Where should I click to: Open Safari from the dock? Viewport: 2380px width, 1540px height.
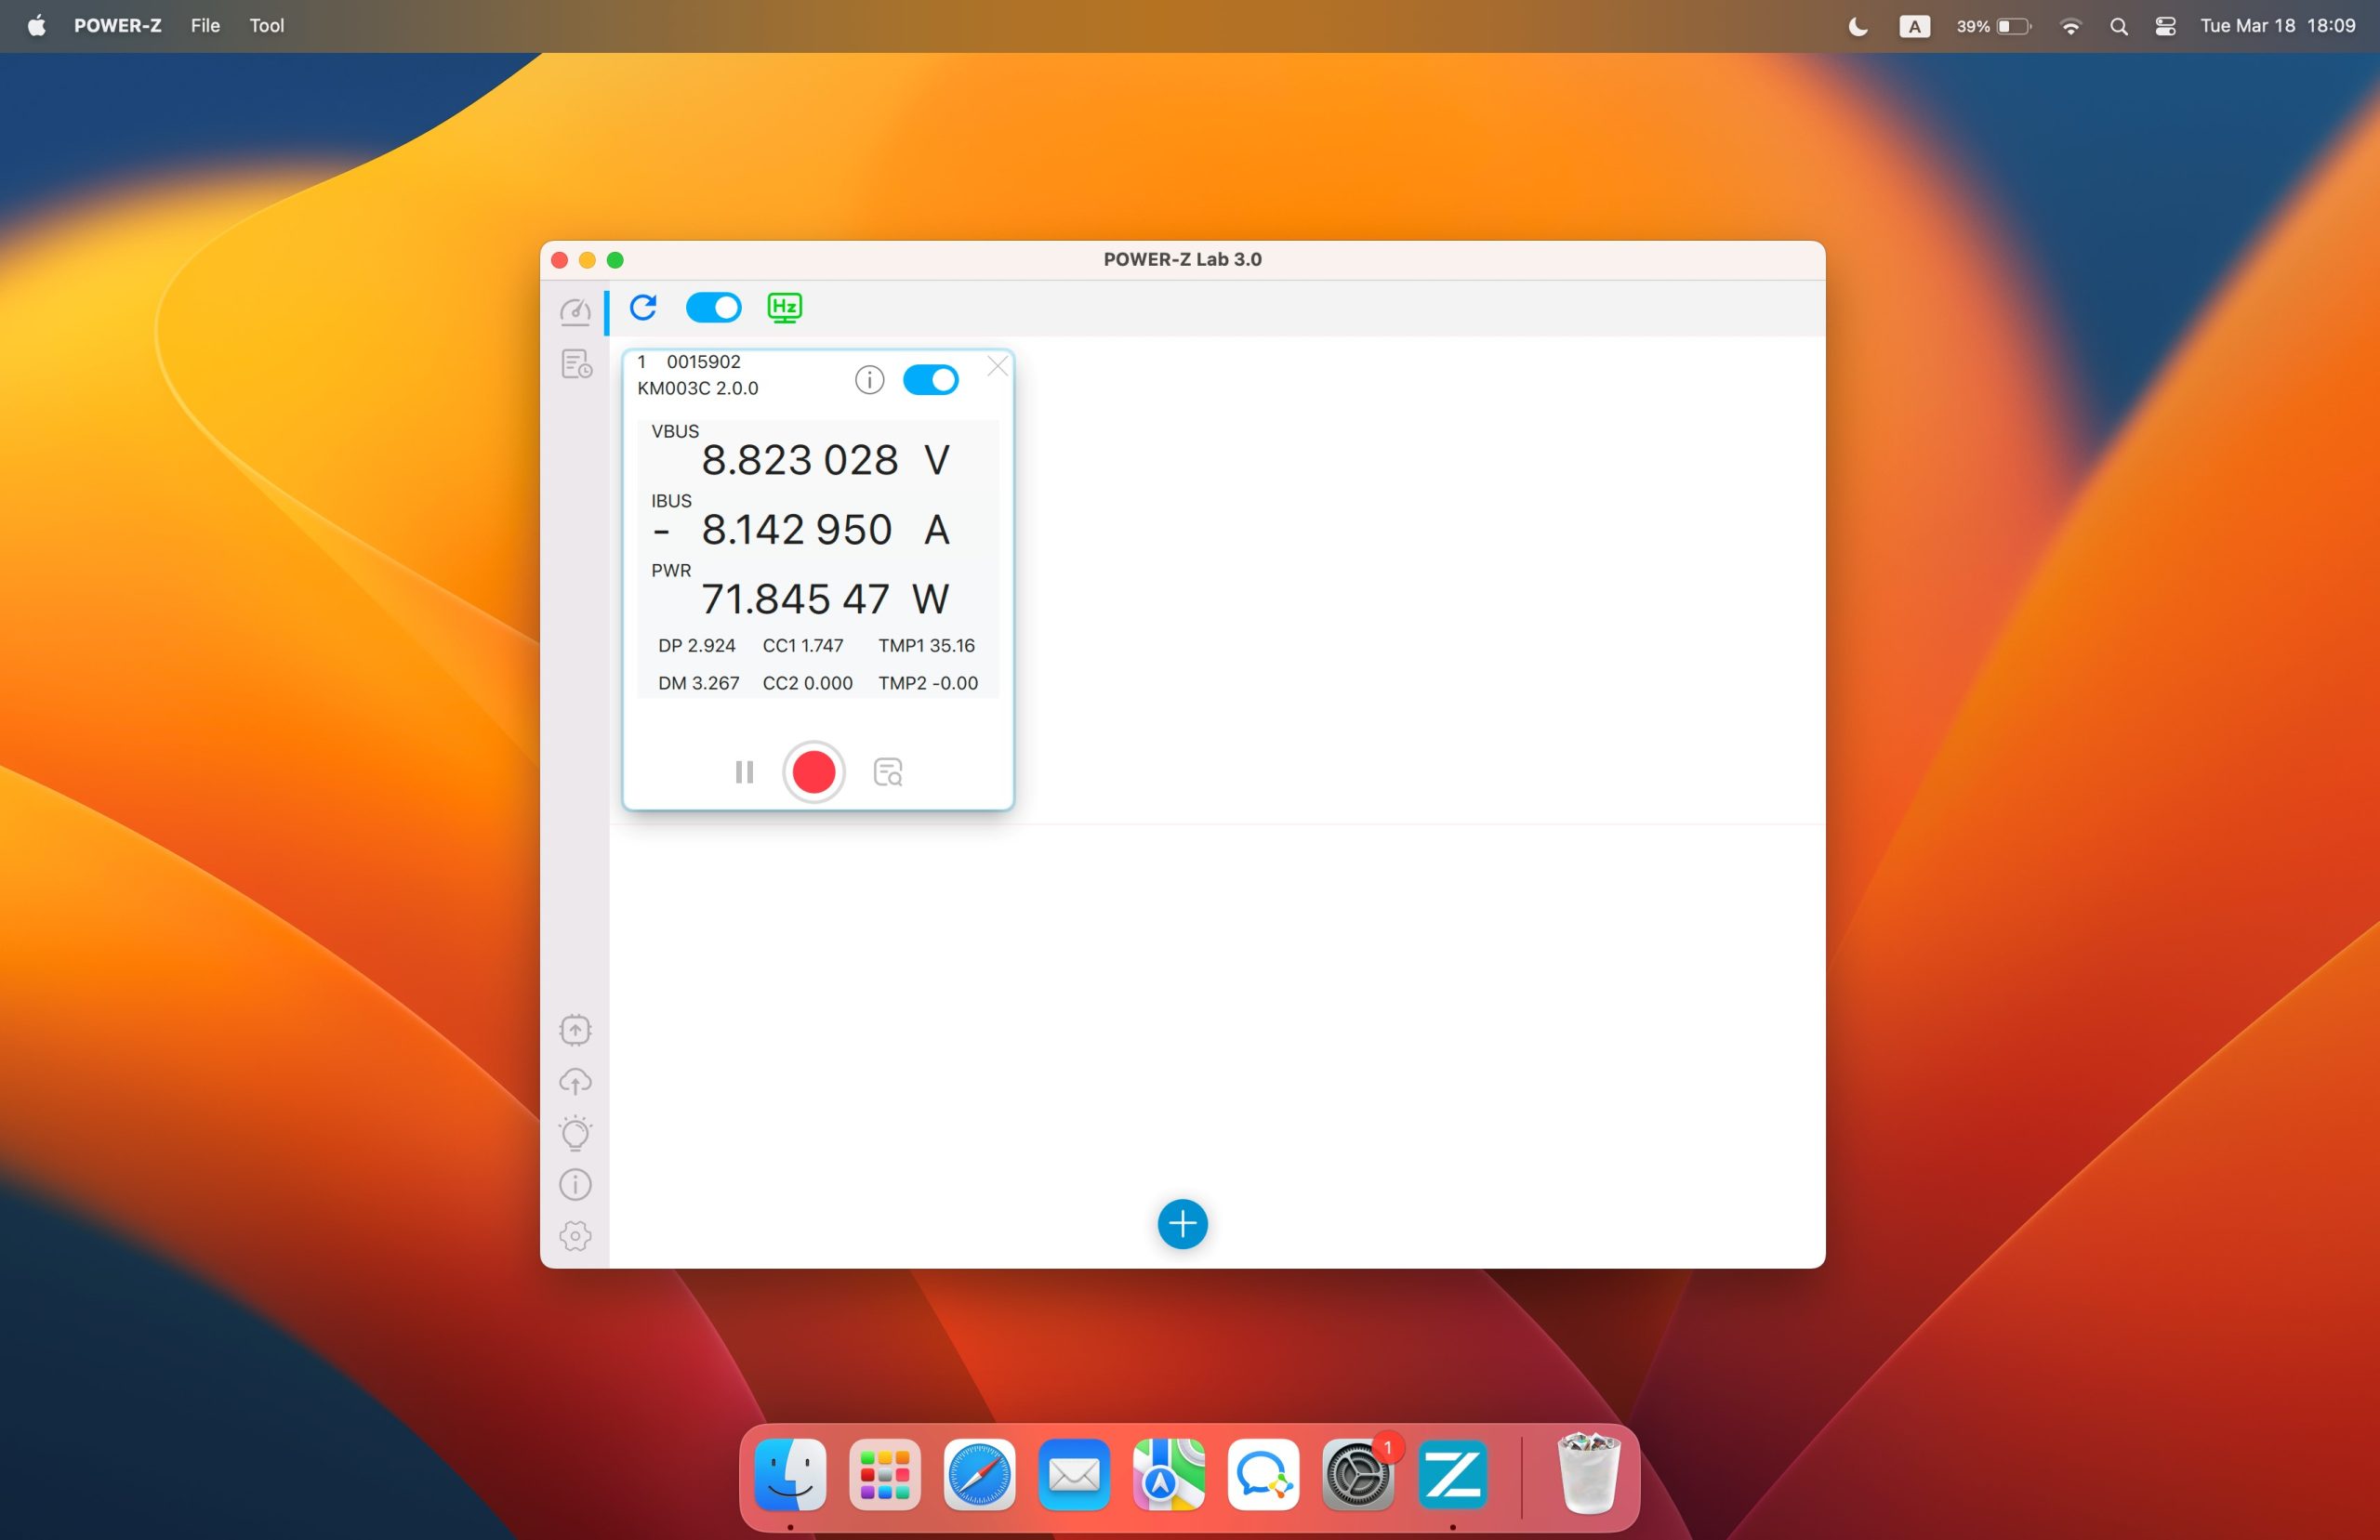[x=978, y=1475]
